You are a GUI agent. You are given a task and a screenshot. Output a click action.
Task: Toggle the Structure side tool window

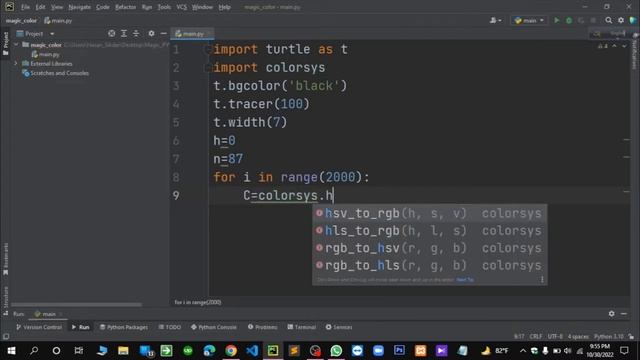(6, 300)
